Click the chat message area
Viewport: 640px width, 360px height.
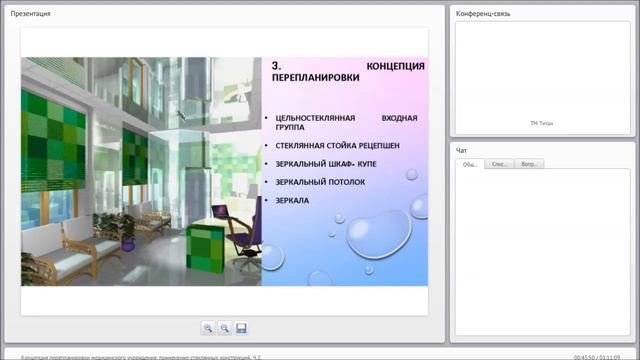(x=542, y=252)
